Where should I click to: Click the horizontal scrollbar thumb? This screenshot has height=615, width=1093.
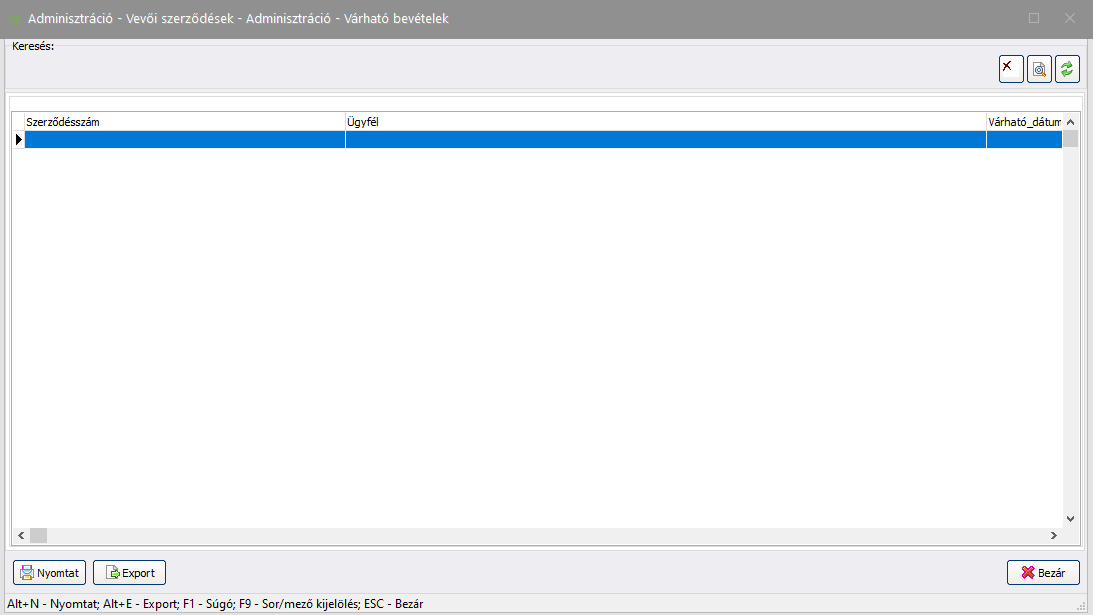(38, 536)
